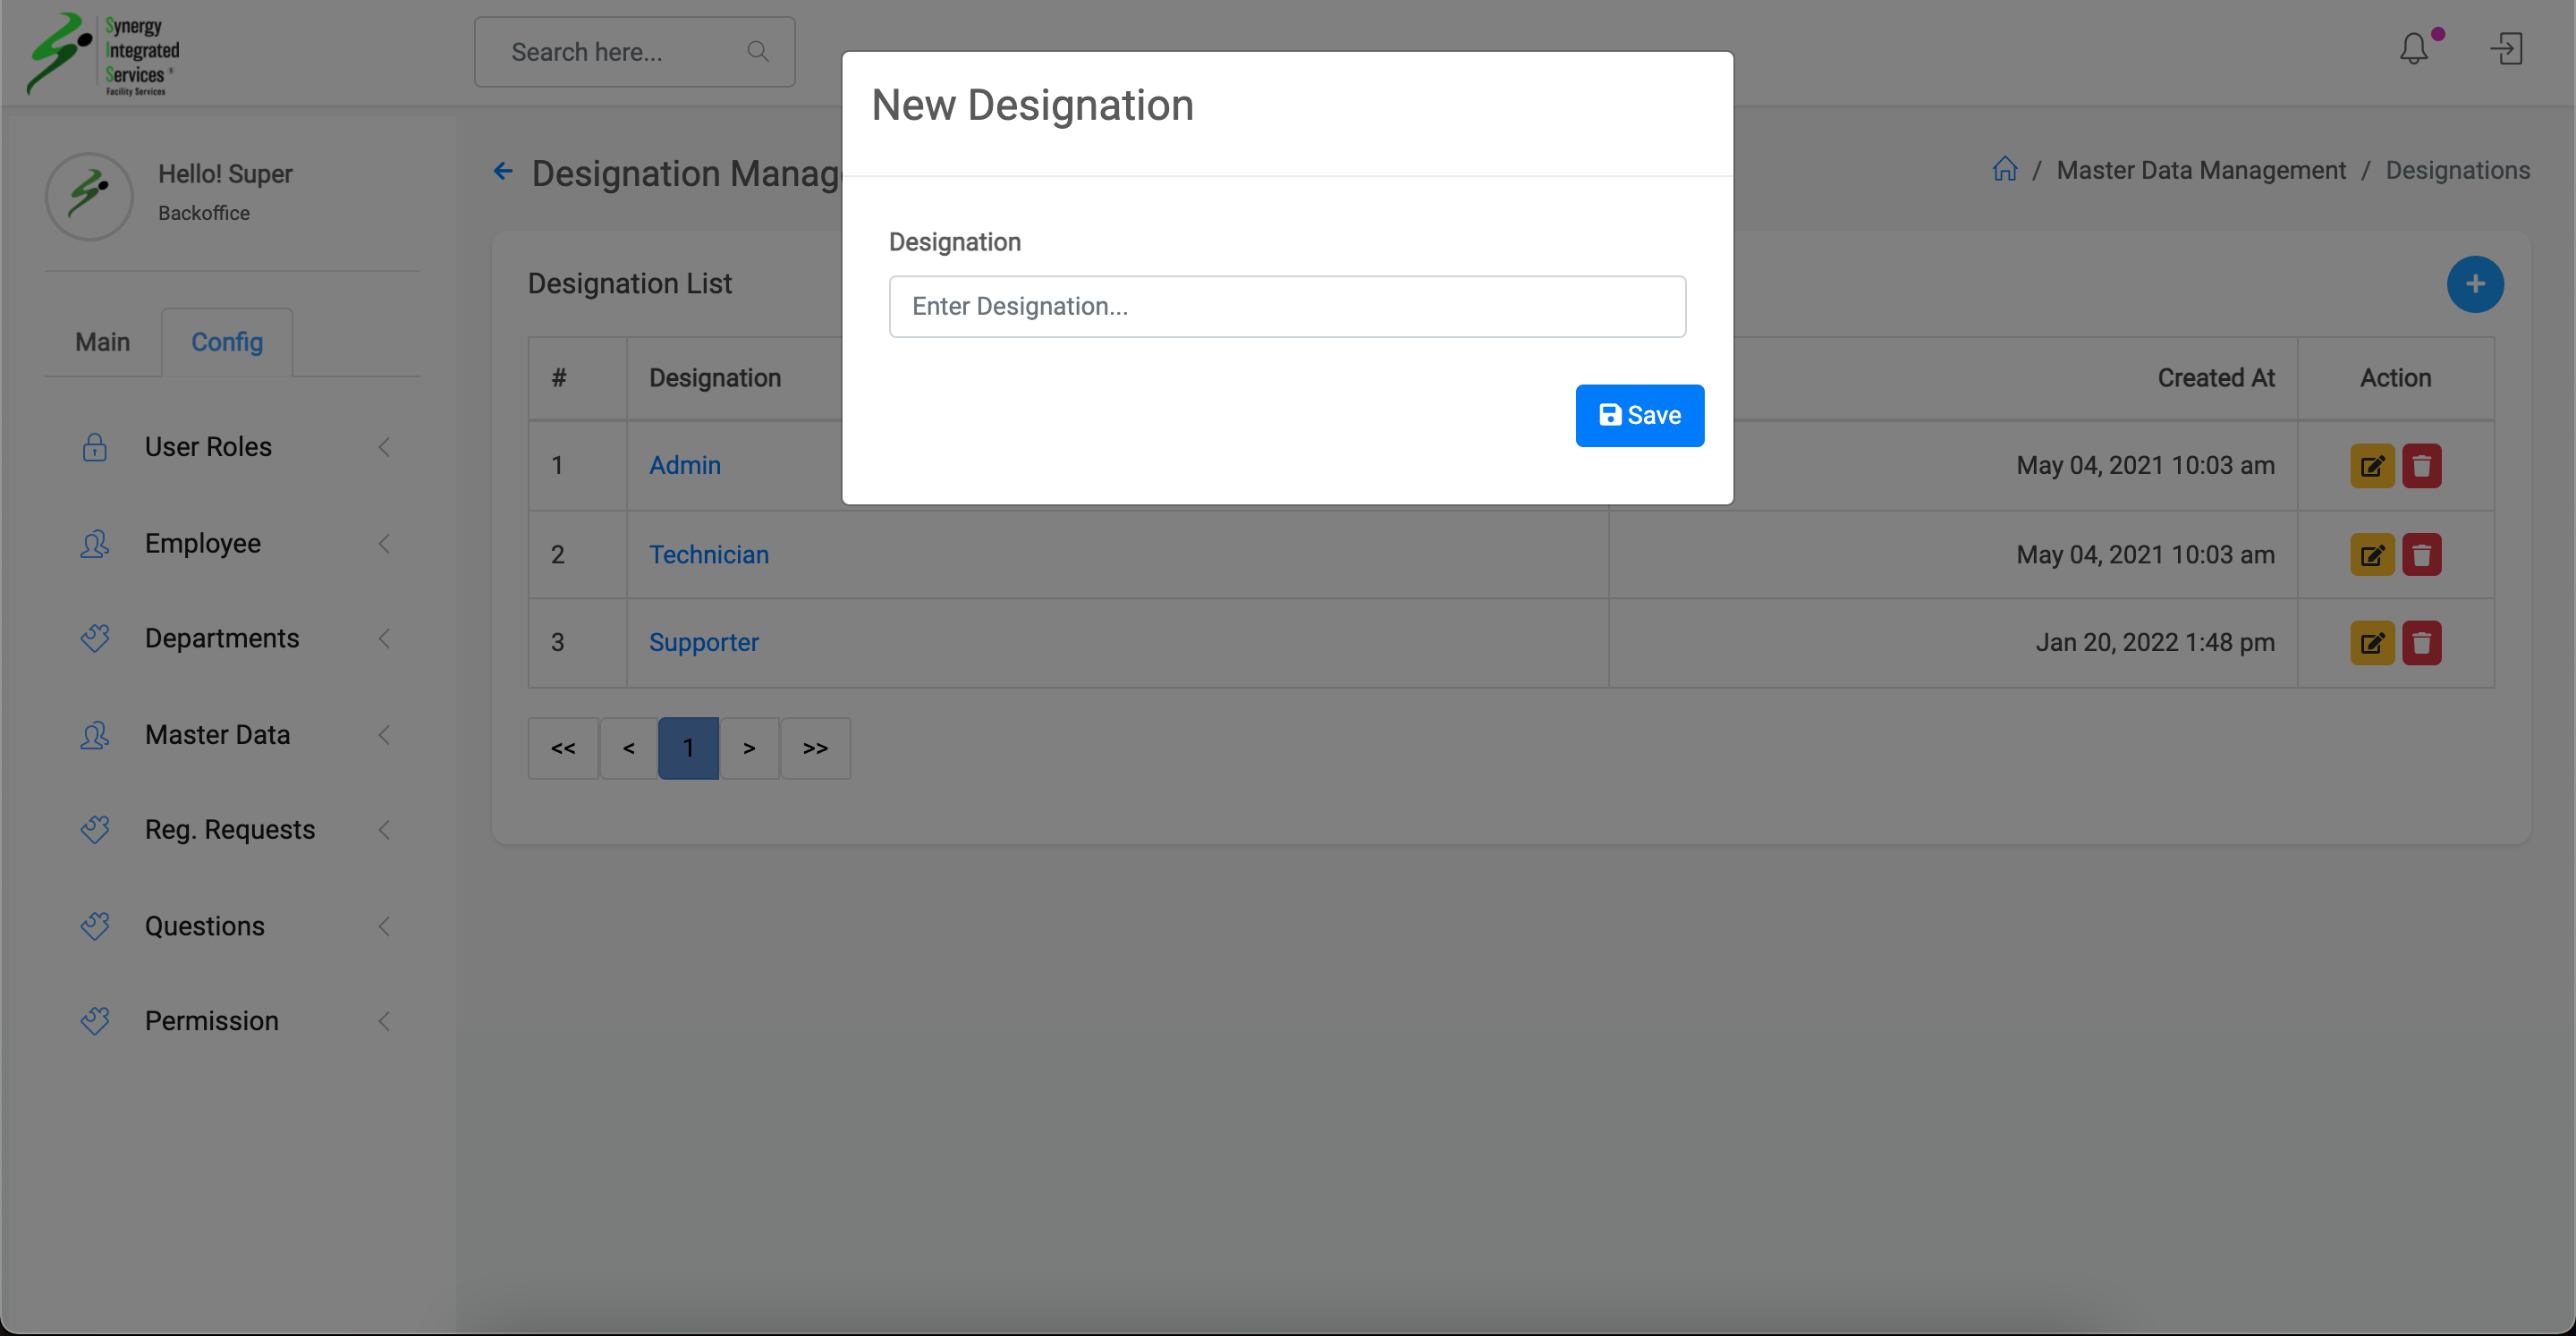This screenshot has height=1336, width=2576.
Task: Go to last page with >> button
Action: pos(814,748)
